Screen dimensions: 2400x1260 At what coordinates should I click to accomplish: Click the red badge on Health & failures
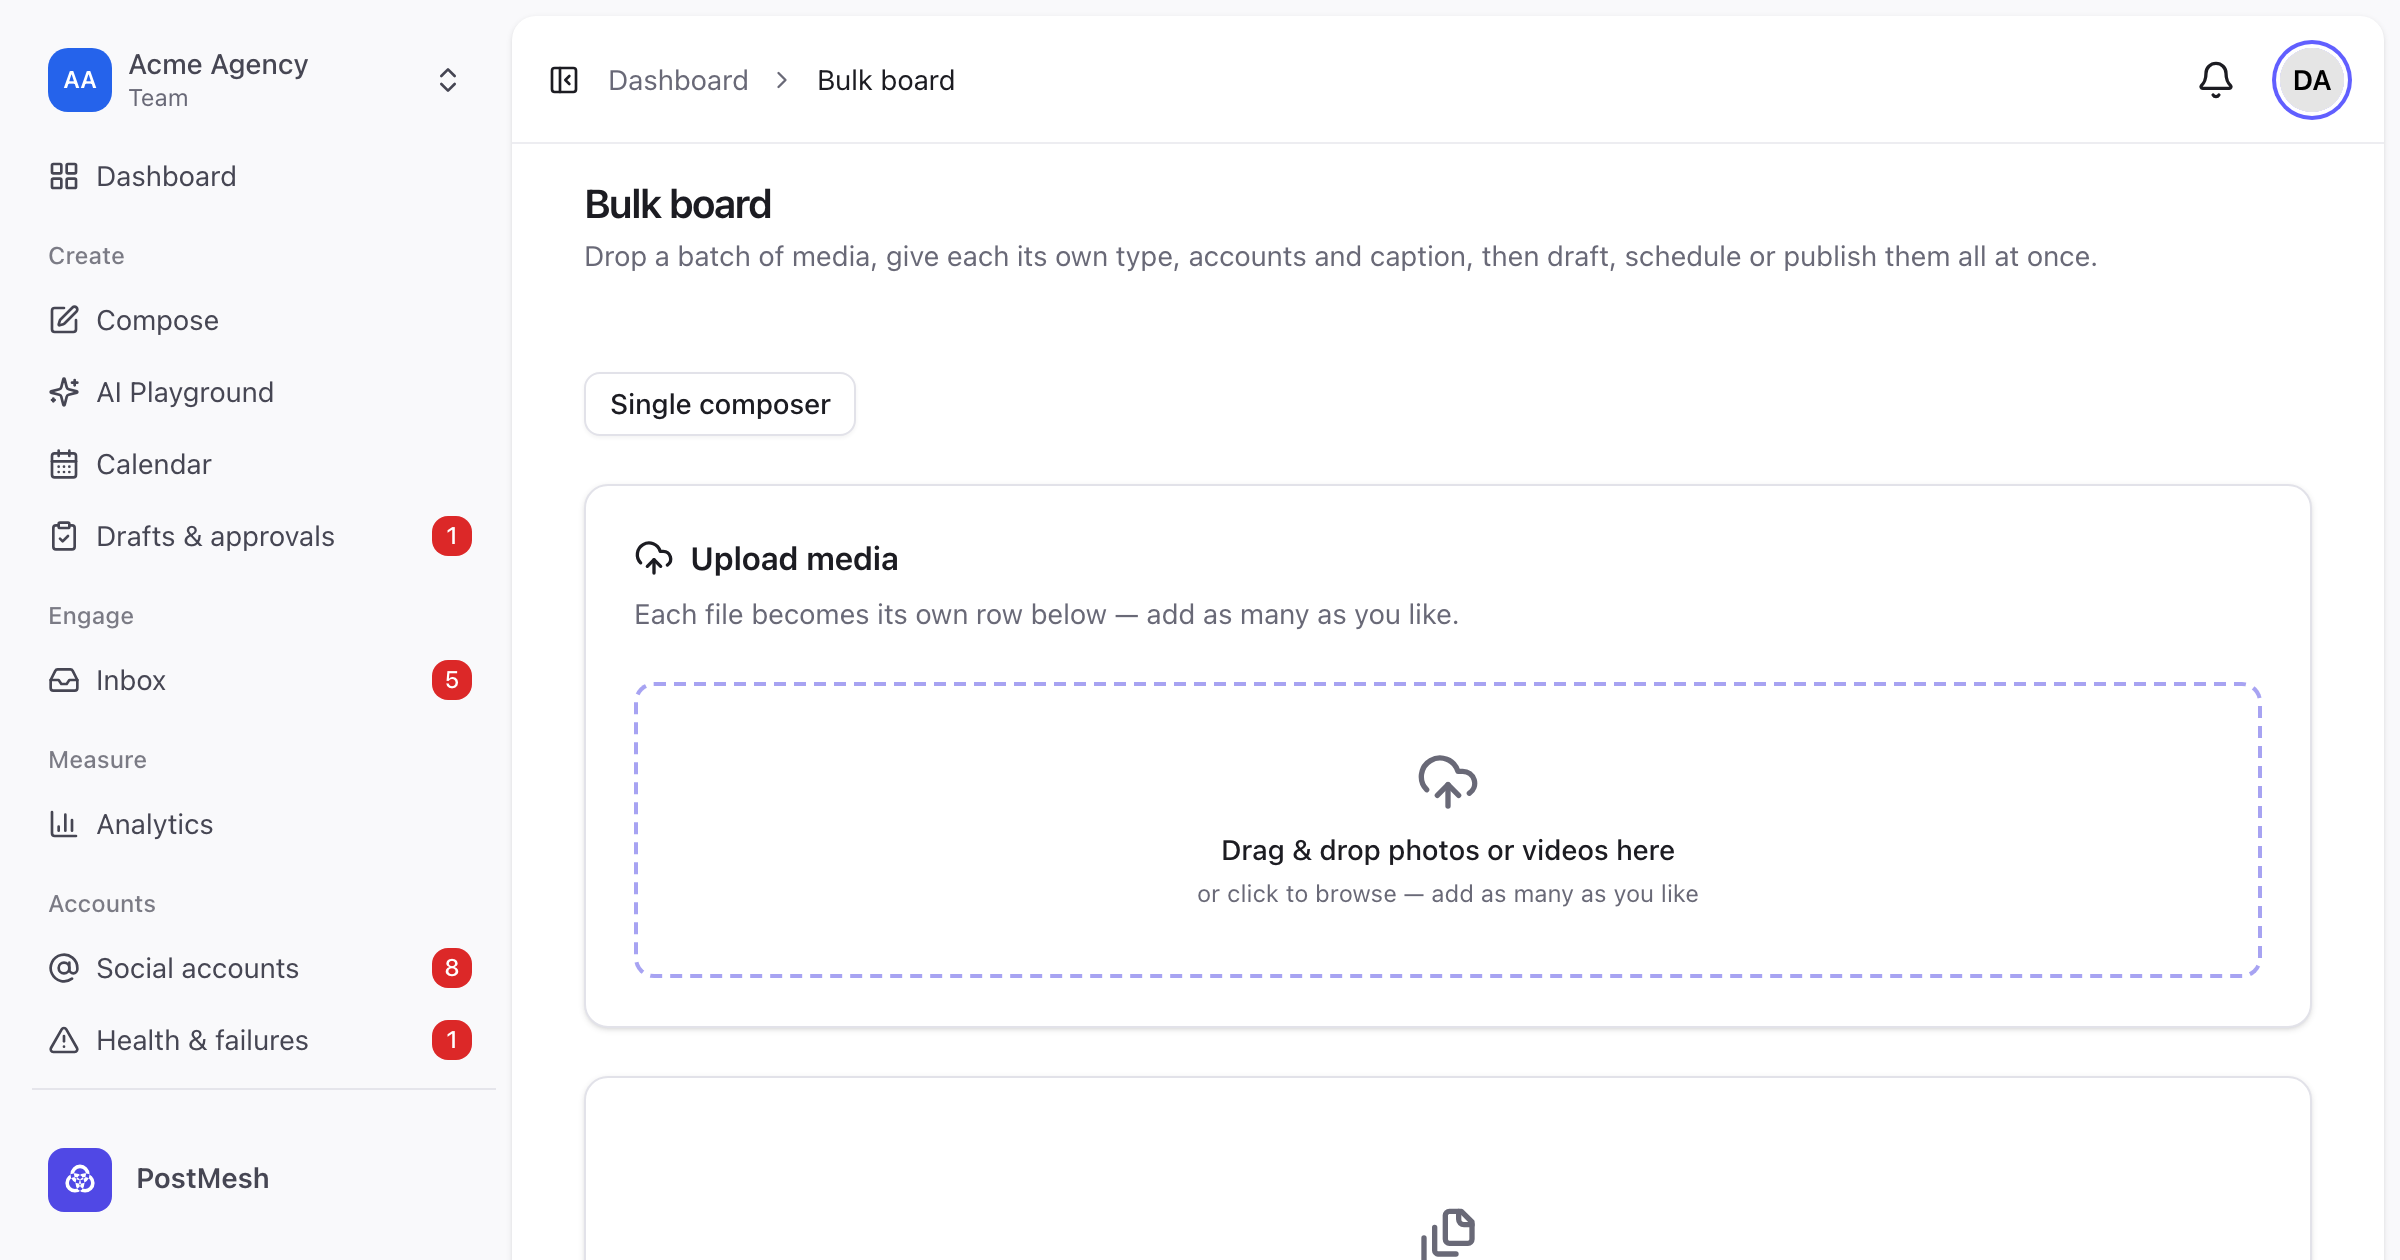[x=452, y=1040]
